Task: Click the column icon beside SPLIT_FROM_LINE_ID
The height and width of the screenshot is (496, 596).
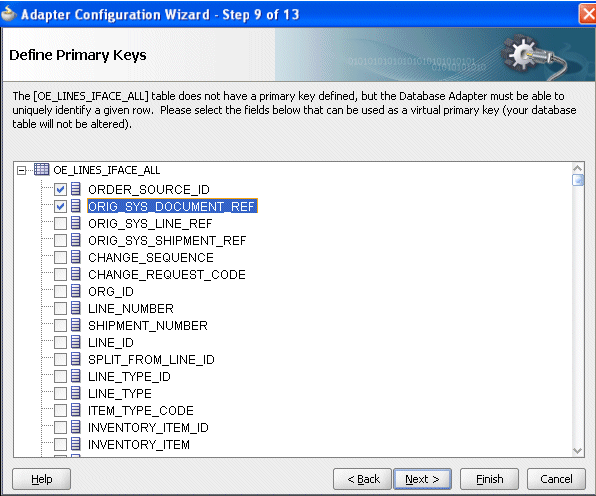Action: click(x=76, y=359)
